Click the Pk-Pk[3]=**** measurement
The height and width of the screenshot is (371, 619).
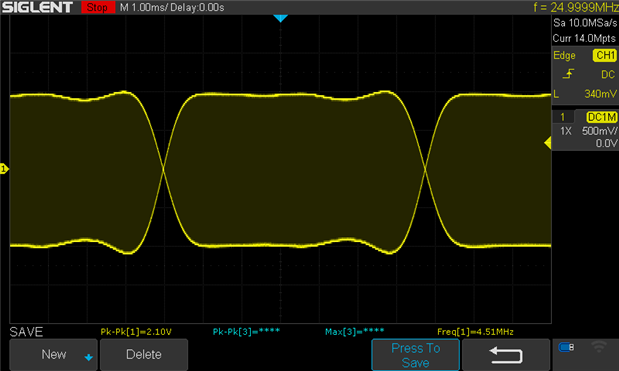[x=246, y=332]
